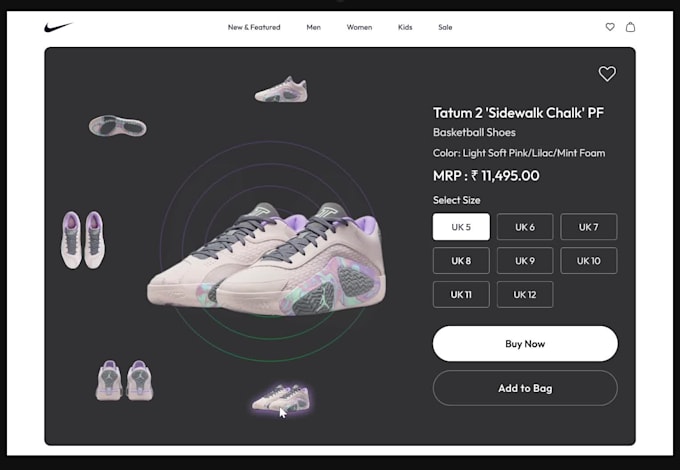Select size UK 11
The height and width of the screenshot is (470, 680).
tap(461, 294)
